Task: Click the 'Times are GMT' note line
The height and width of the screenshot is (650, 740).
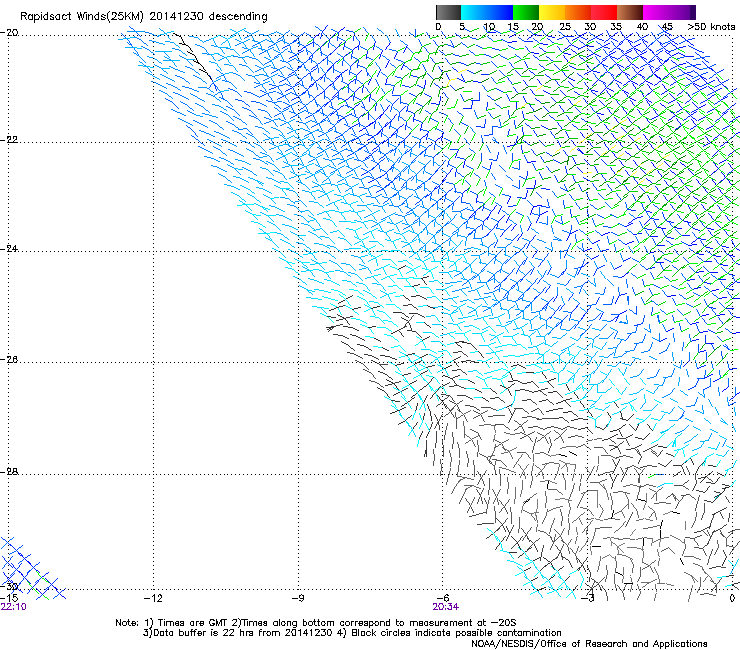Action: click(316, 623)
